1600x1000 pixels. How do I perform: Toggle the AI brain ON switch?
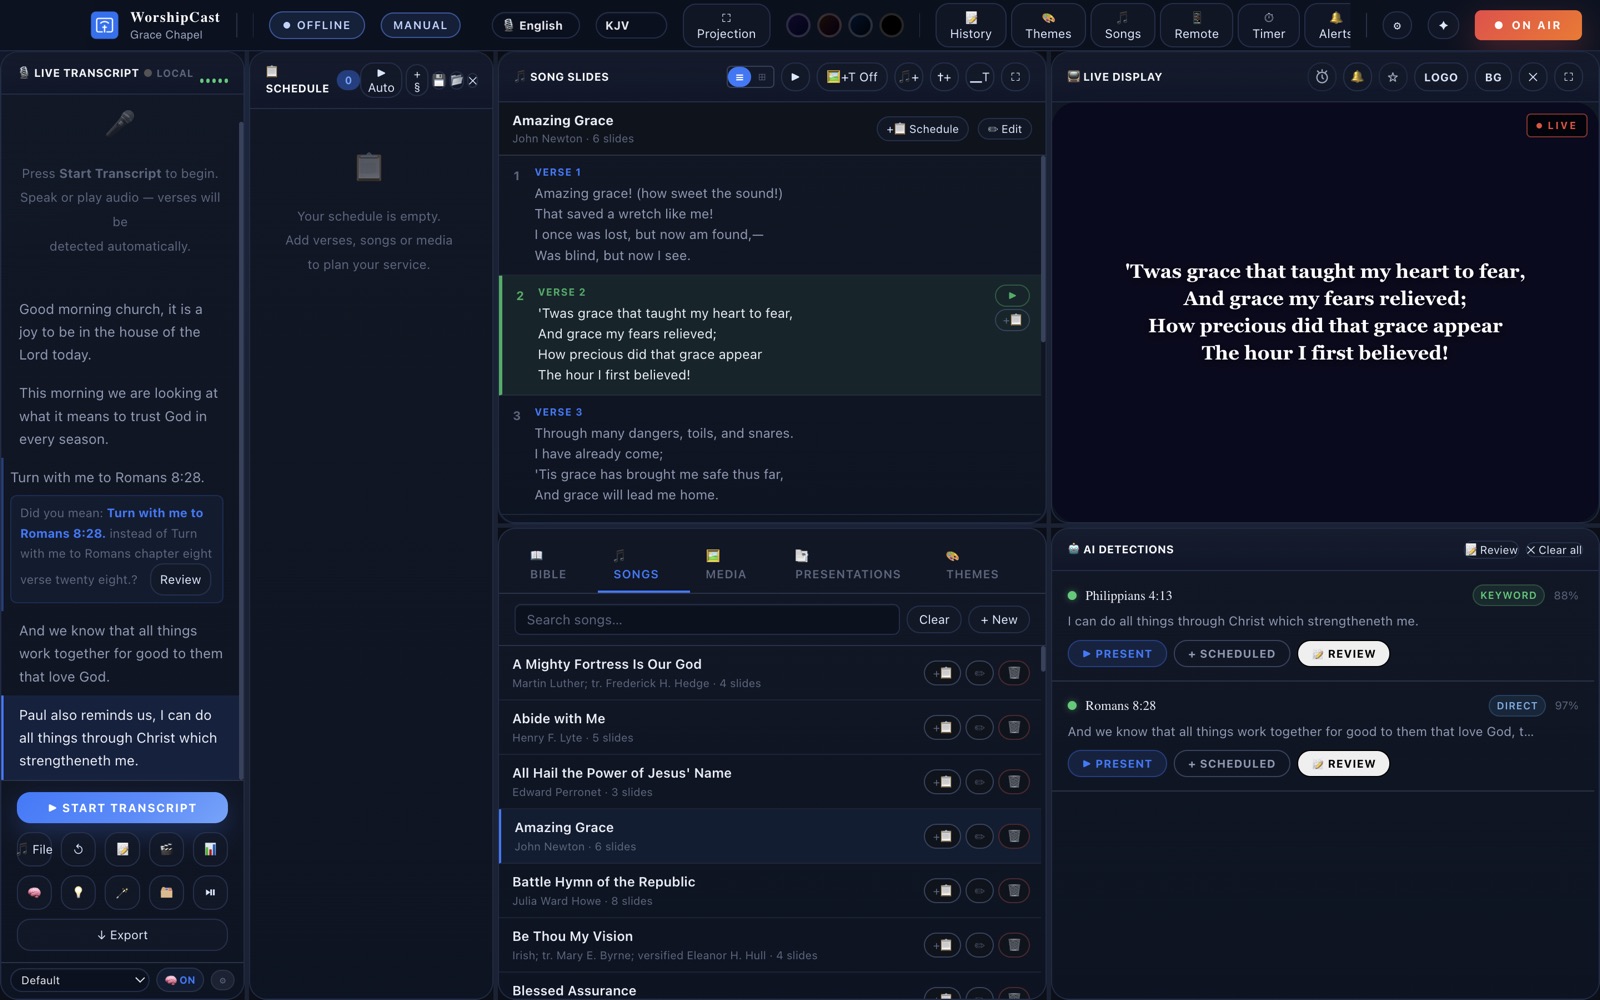click(180, 980)
